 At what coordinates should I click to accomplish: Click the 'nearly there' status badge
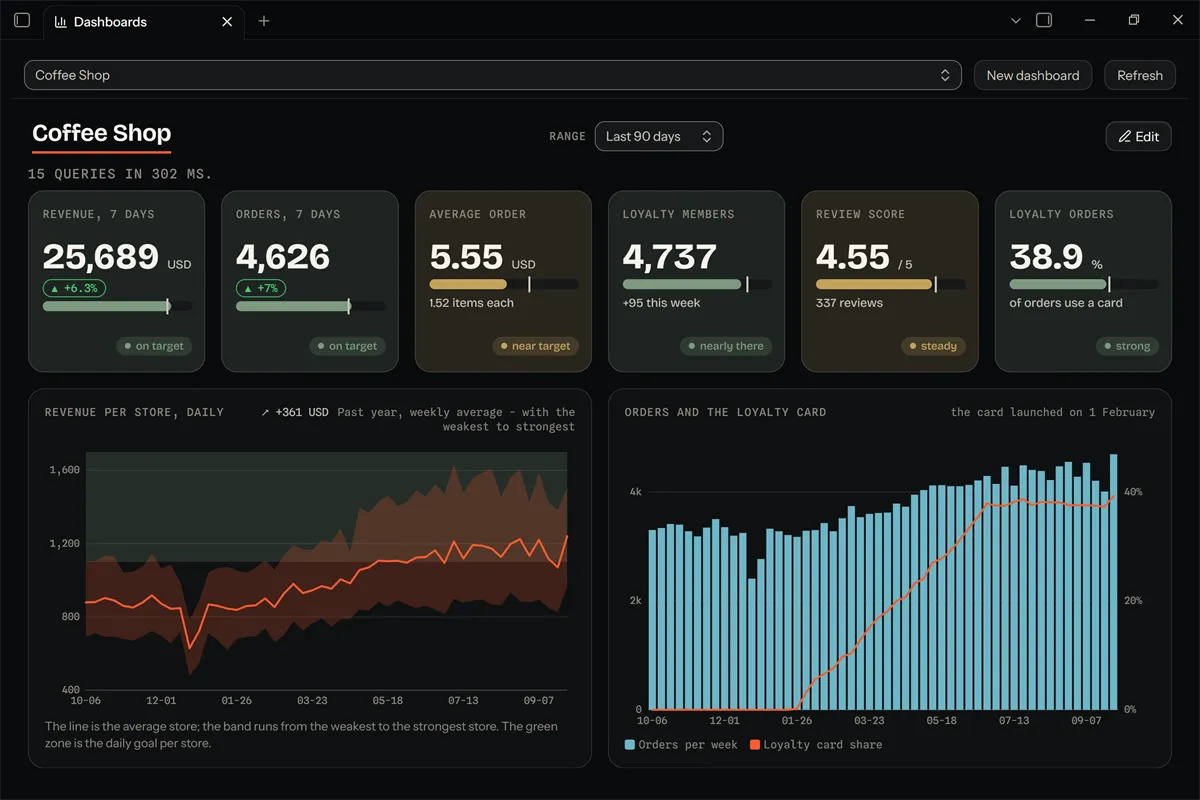[x=726, y=346]
